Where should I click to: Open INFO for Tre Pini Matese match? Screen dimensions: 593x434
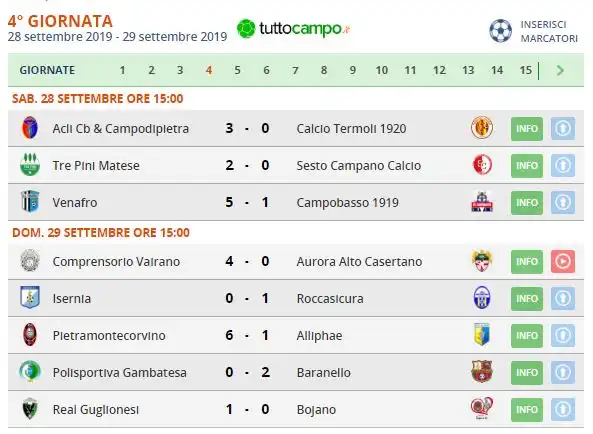point(527,165)
